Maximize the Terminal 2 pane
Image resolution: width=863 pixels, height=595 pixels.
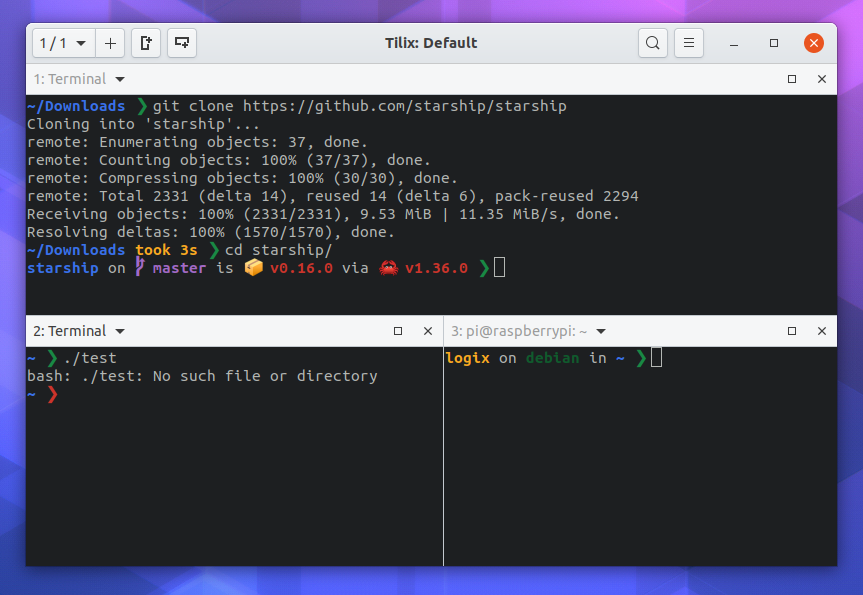pos(397,330)
